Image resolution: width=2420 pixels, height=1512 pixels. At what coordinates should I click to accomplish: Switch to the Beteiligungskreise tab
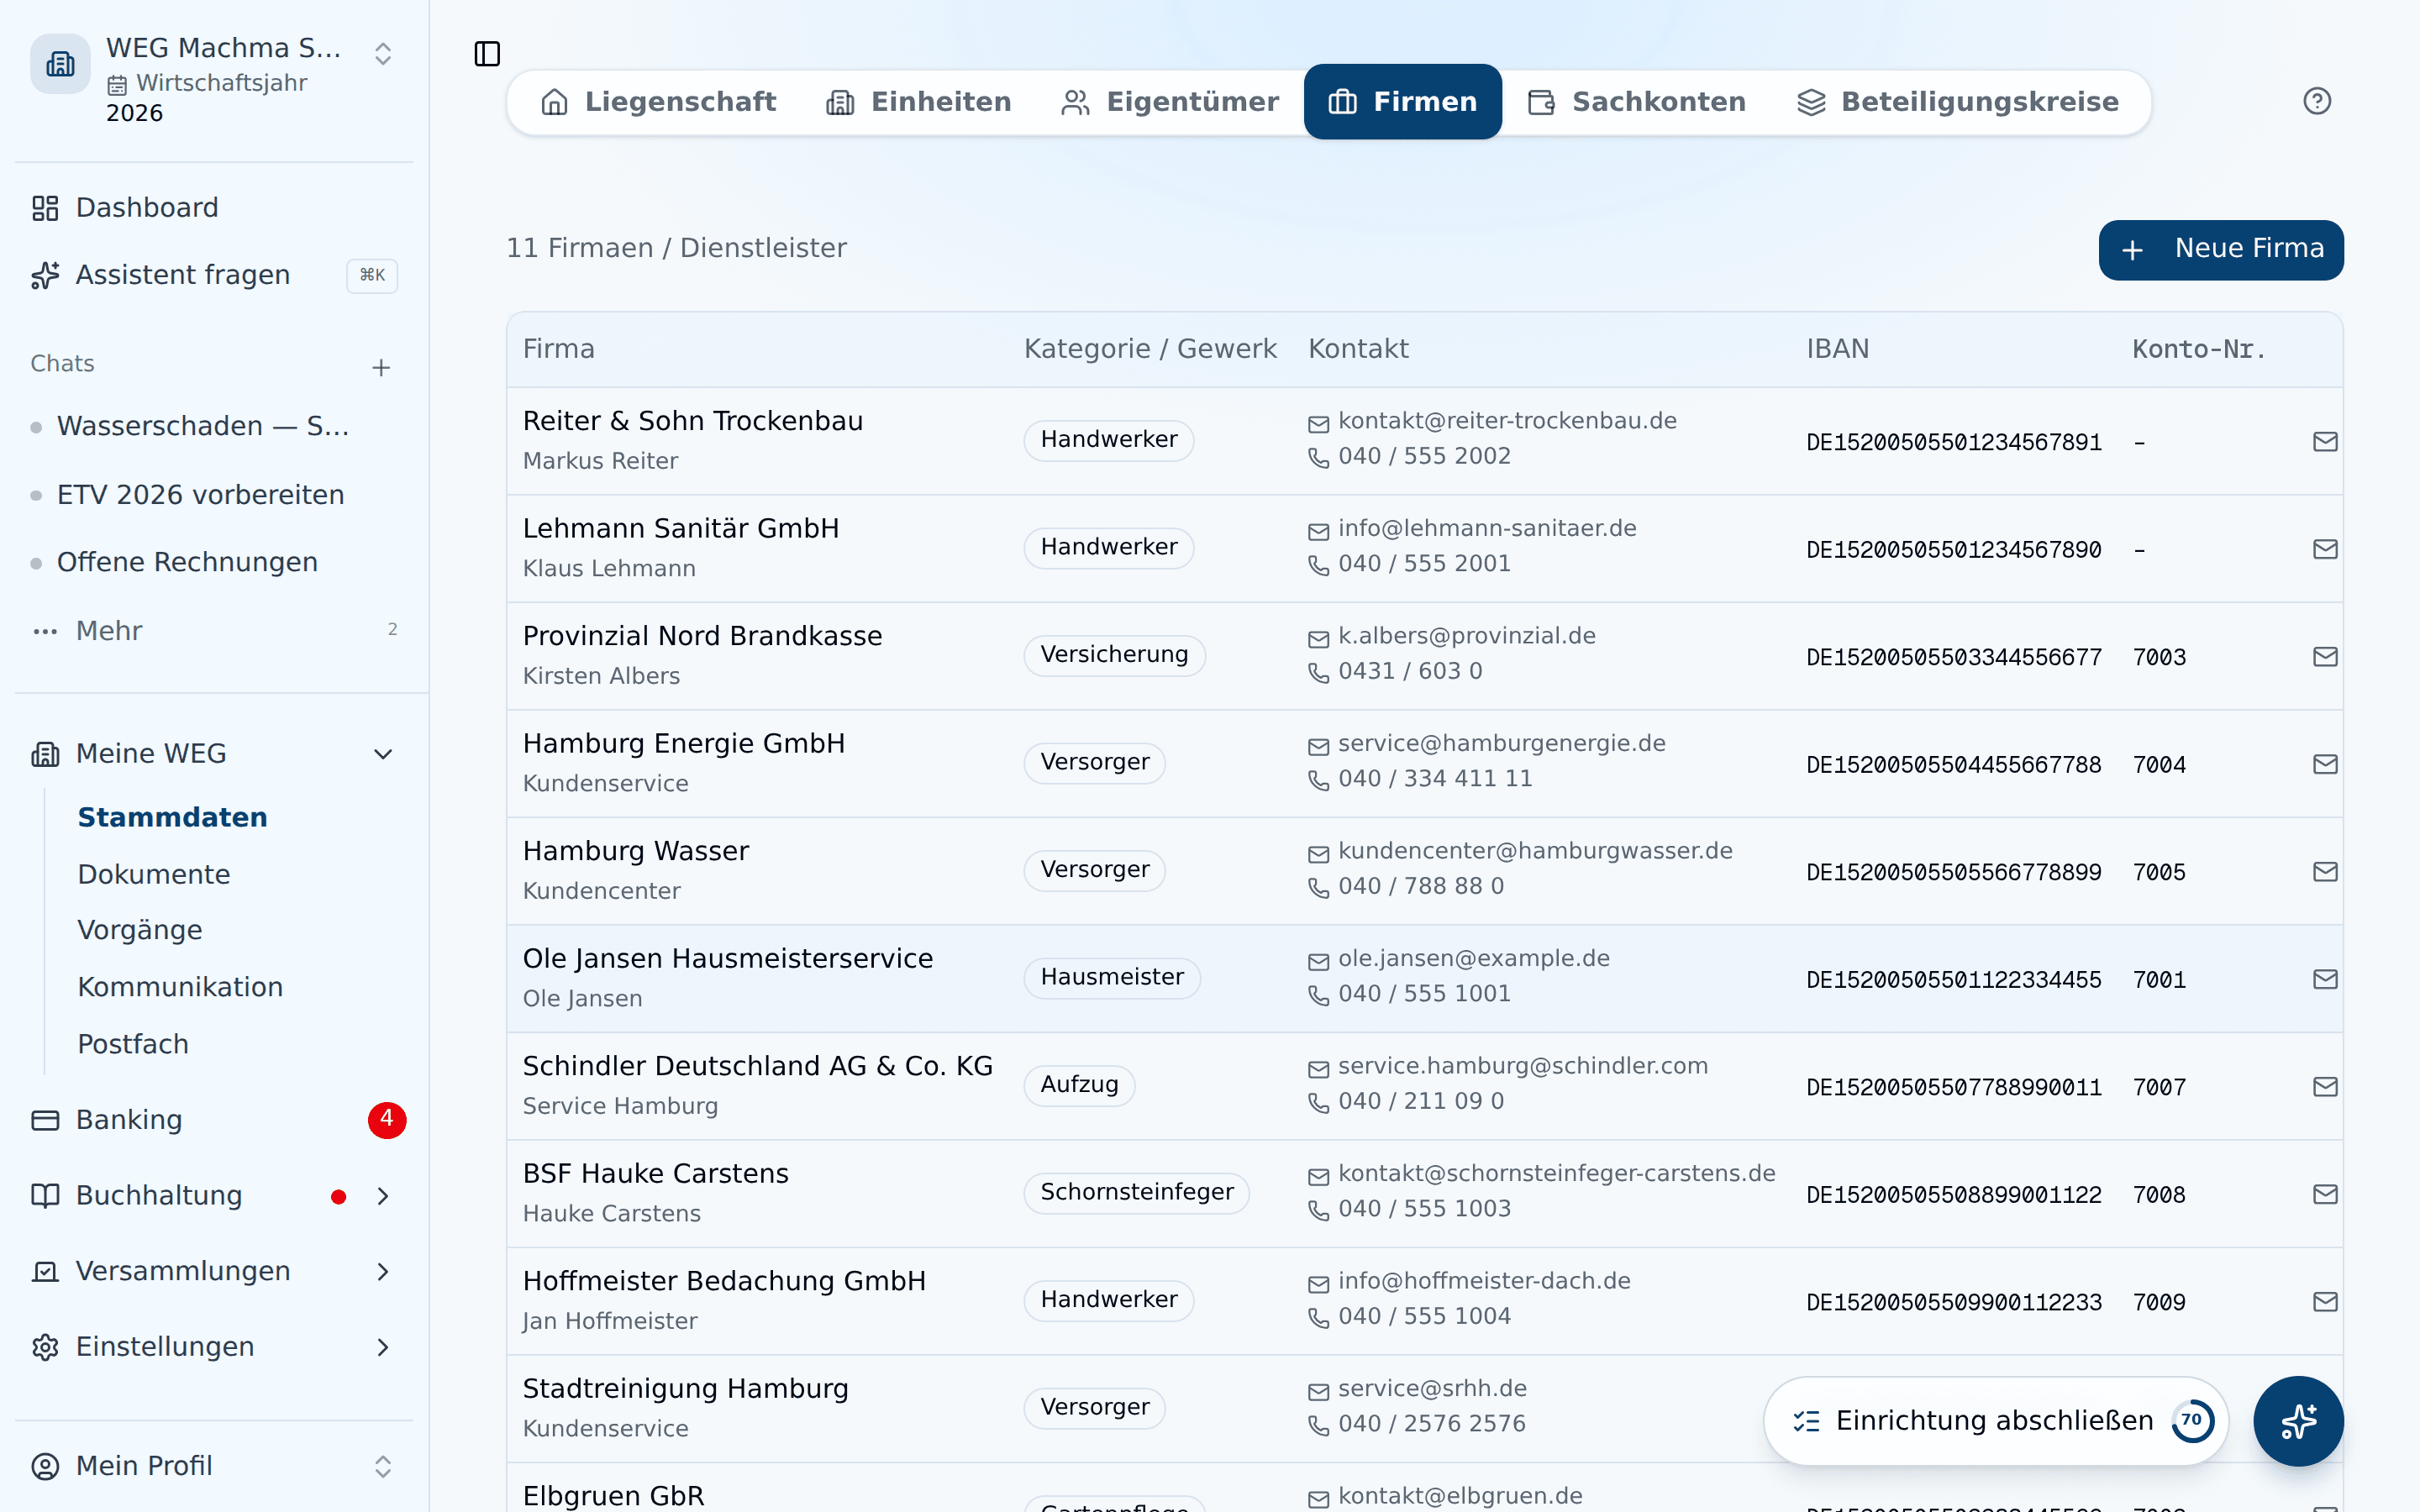1957,102
